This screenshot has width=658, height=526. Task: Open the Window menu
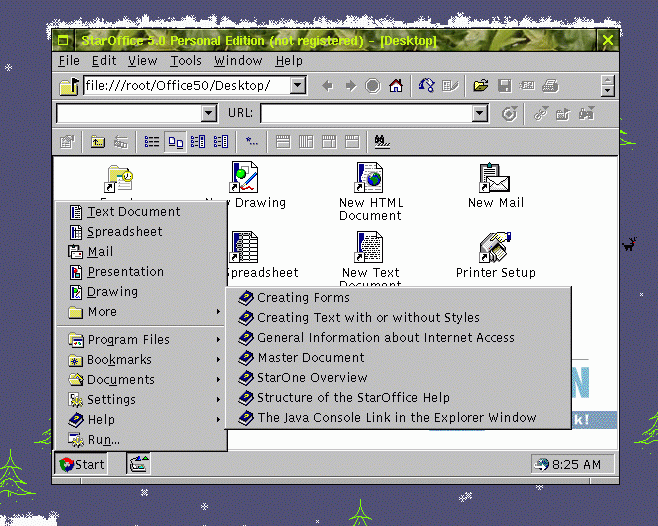pos(238,61)
